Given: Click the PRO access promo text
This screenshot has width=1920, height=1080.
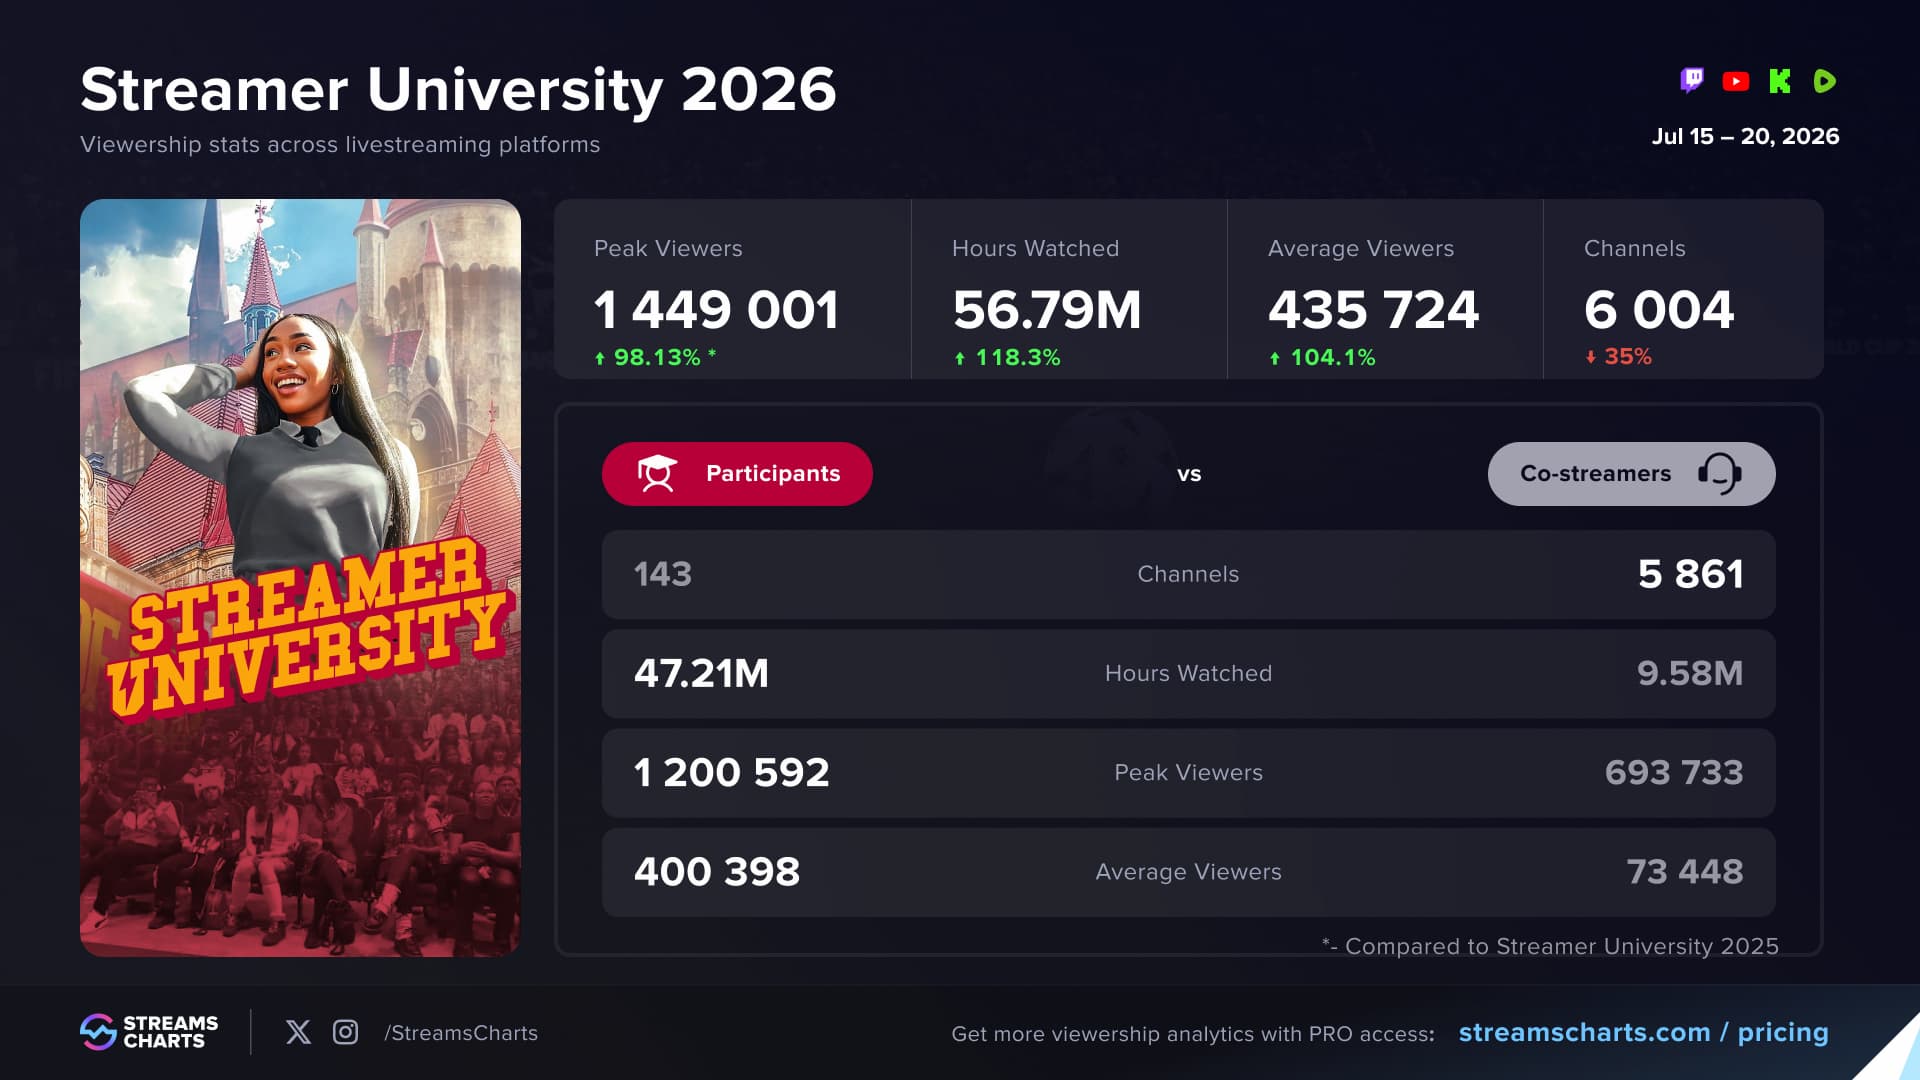Looking at the screenshot, I should [x=1193, y=1034].
